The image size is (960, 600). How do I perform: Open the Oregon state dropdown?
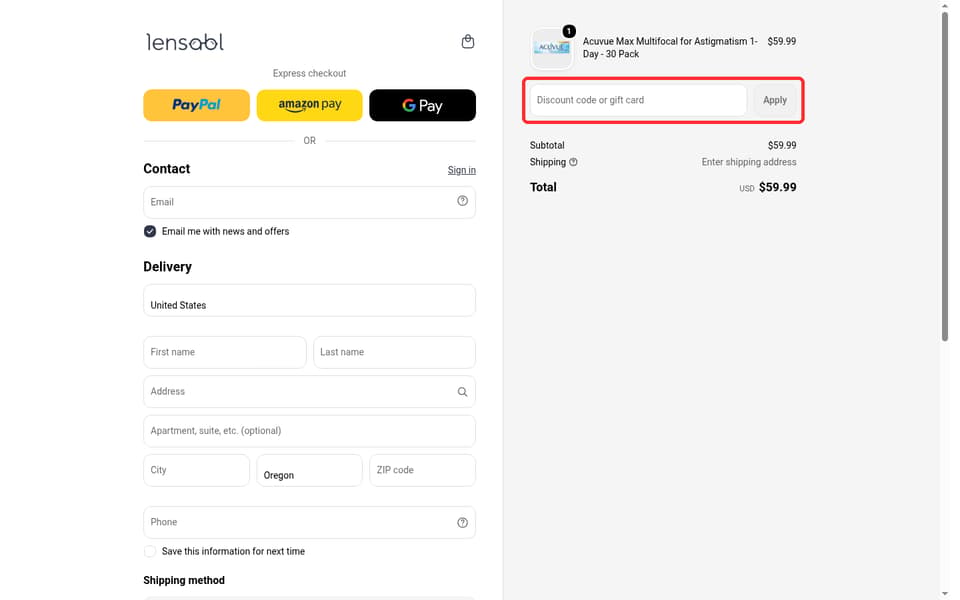pyautogui.click(x=309, y=470)
